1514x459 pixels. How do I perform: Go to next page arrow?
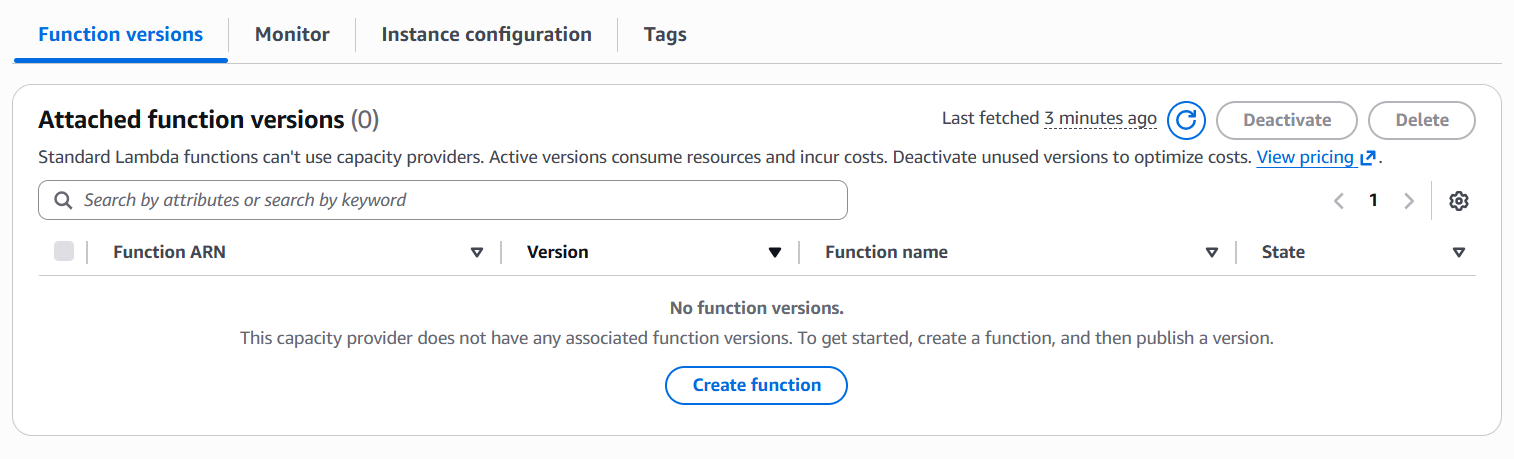[x=1409, y=201]
